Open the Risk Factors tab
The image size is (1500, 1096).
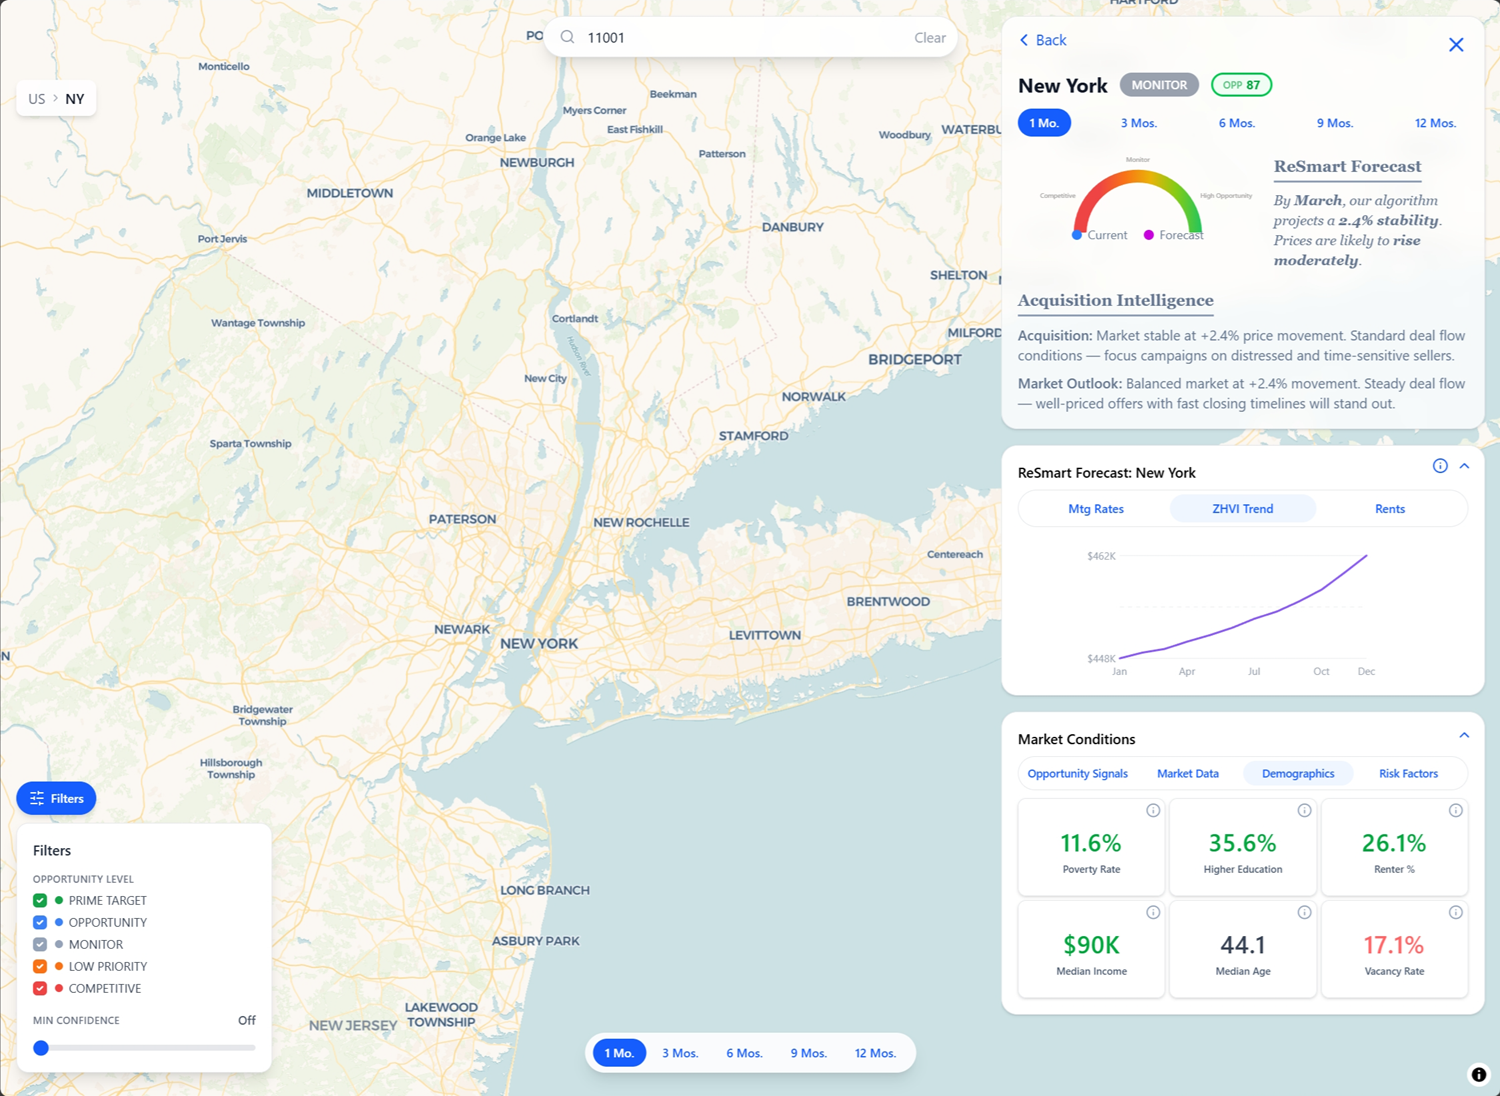click(x=1408, y=773)
